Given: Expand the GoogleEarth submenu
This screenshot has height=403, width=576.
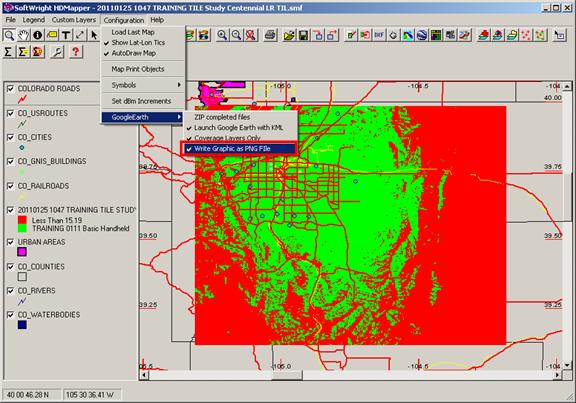Looking at the screenshot, I should (143, 117).
